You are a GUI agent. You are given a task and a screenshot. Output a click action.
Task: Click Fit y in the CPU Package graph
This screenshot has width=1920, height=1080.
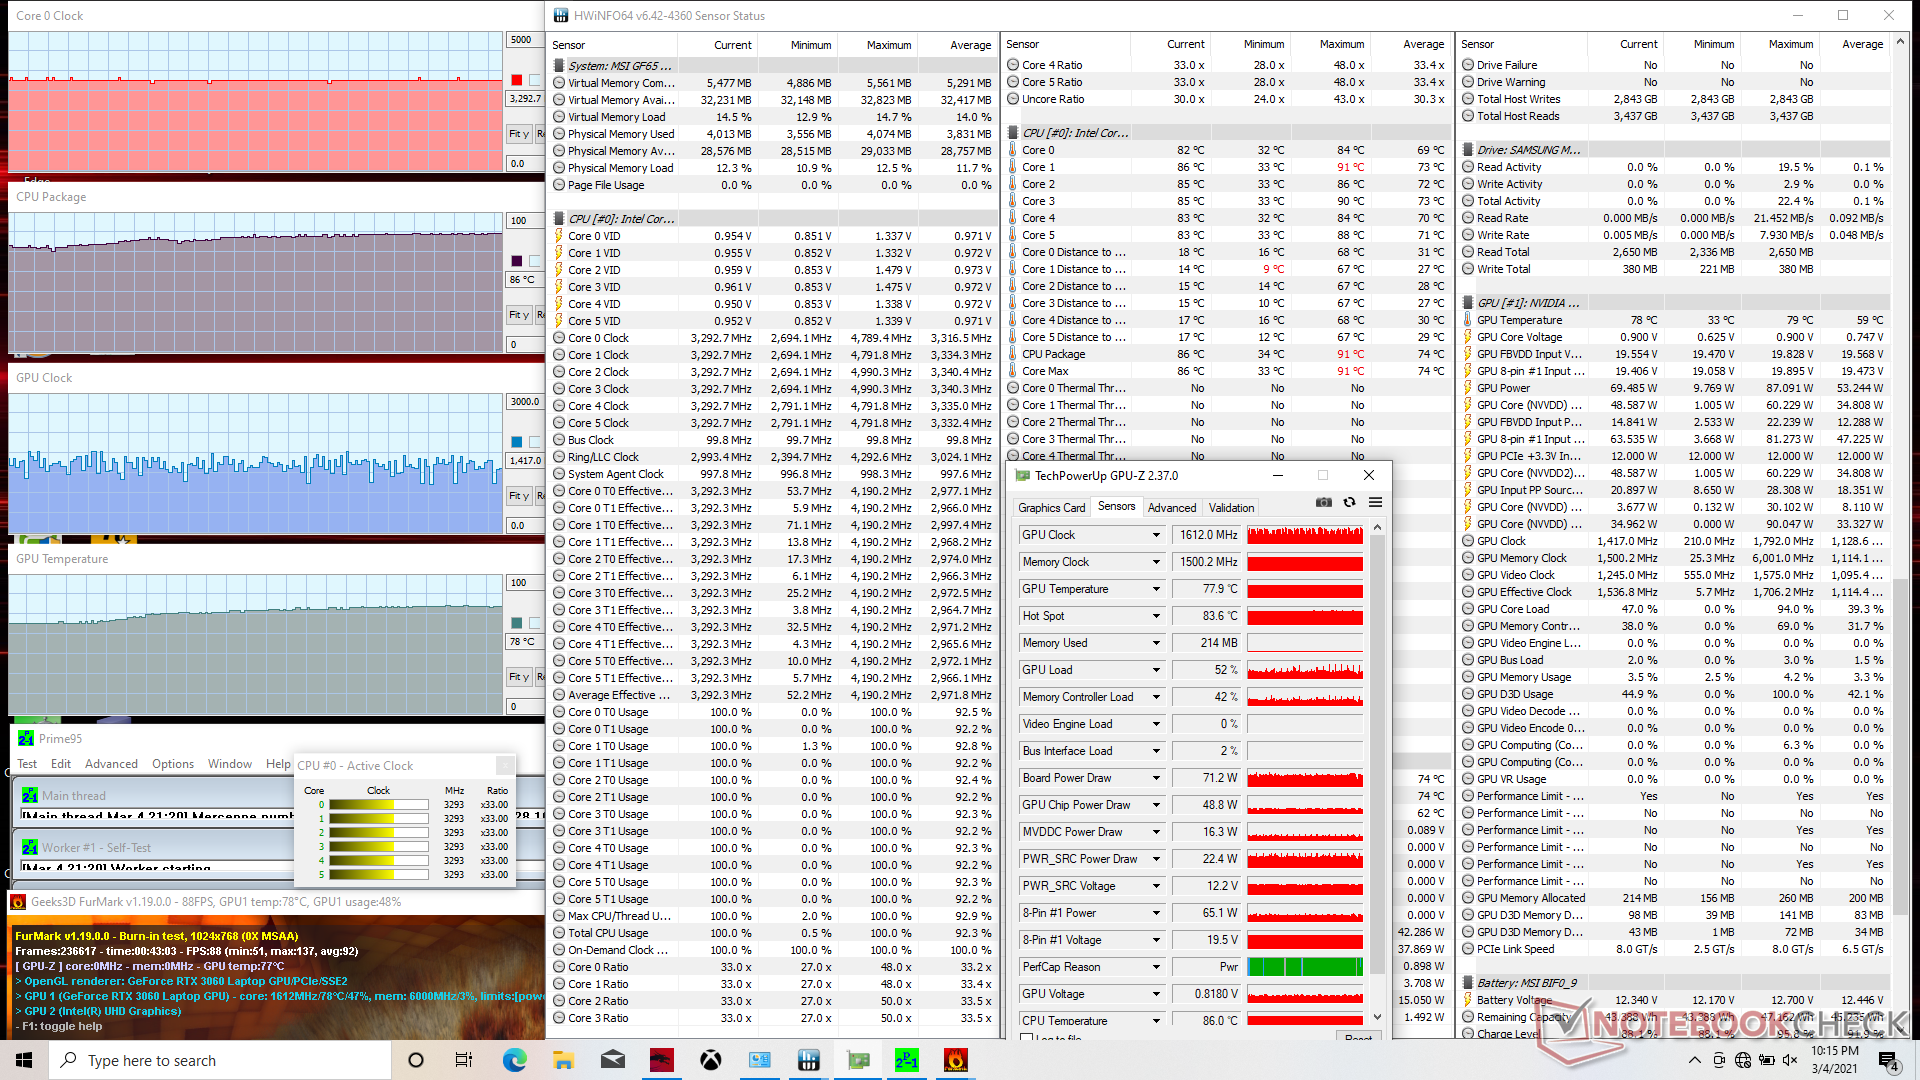[519, 315]
